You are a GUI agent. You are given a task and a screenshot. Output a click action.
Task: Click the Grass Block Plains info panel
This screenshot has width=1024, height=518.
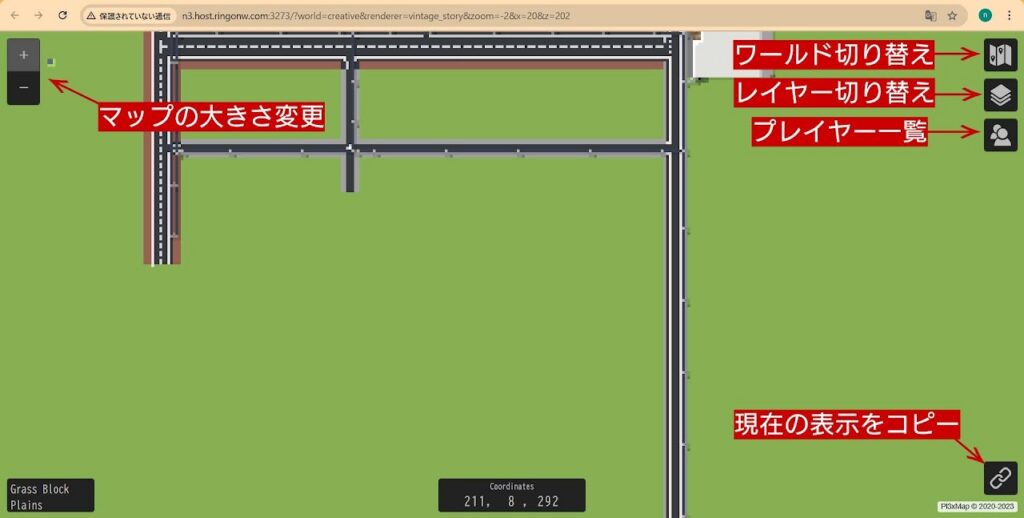click(x=50, y=496)
